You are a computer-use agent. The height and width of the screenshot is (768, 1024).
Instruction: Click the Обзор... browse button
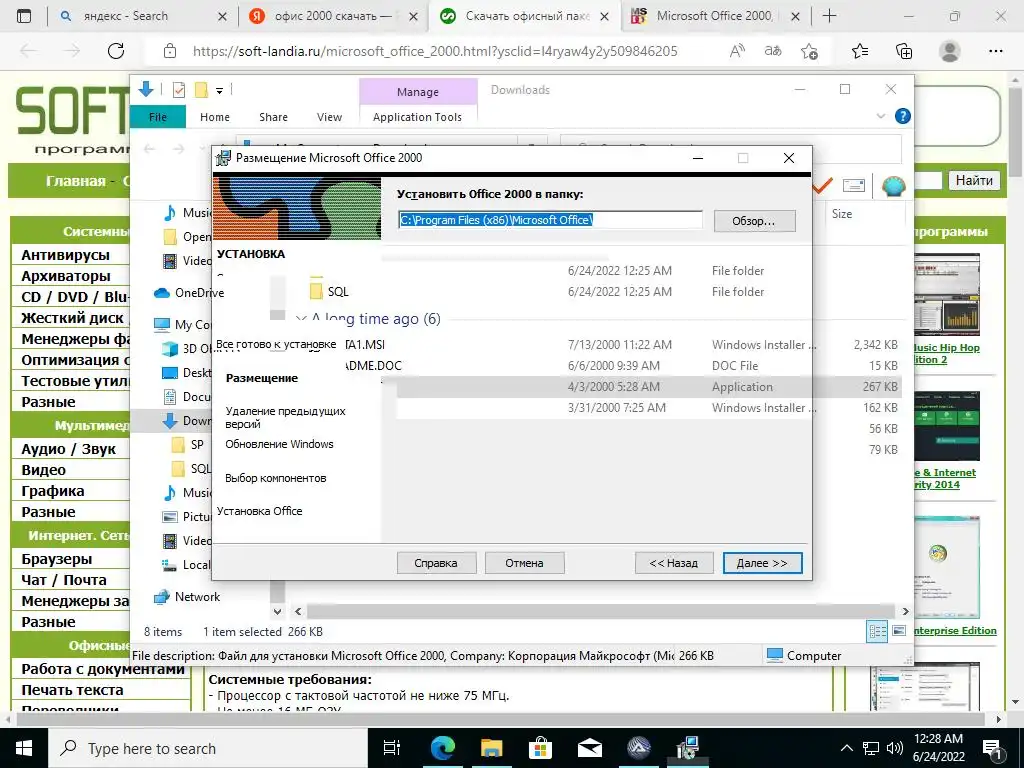coord(754,221)
